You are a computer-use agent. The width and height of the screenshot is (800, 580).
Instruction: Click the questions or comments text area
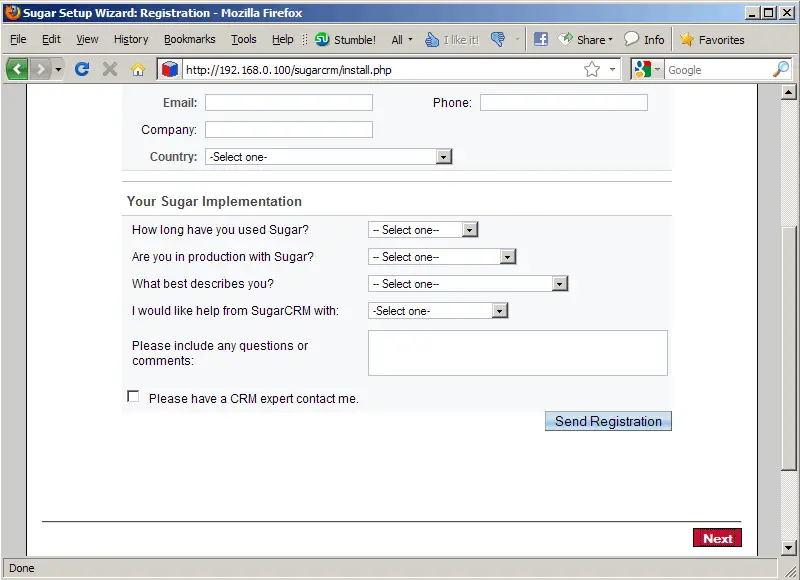(518, 353)
